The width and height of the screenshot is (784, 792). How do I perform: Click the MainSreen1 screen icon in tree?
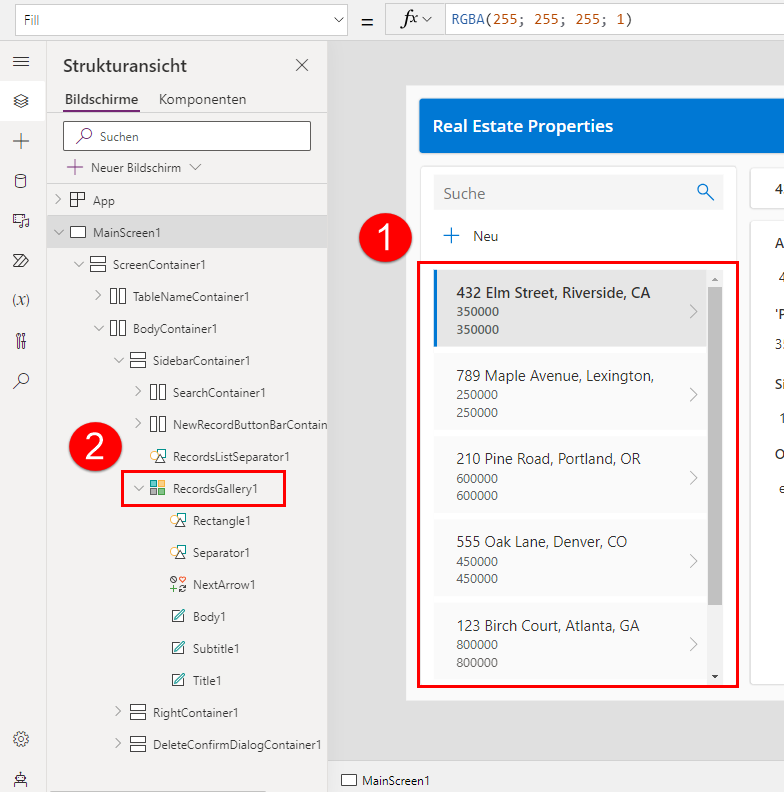click(x=78, y=232)
